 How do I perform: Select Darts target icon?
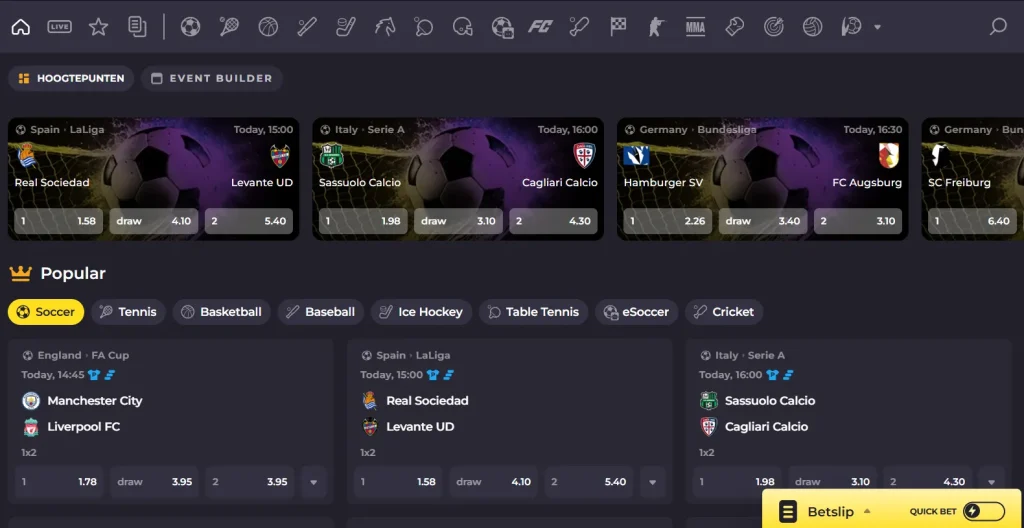(774, 27)
